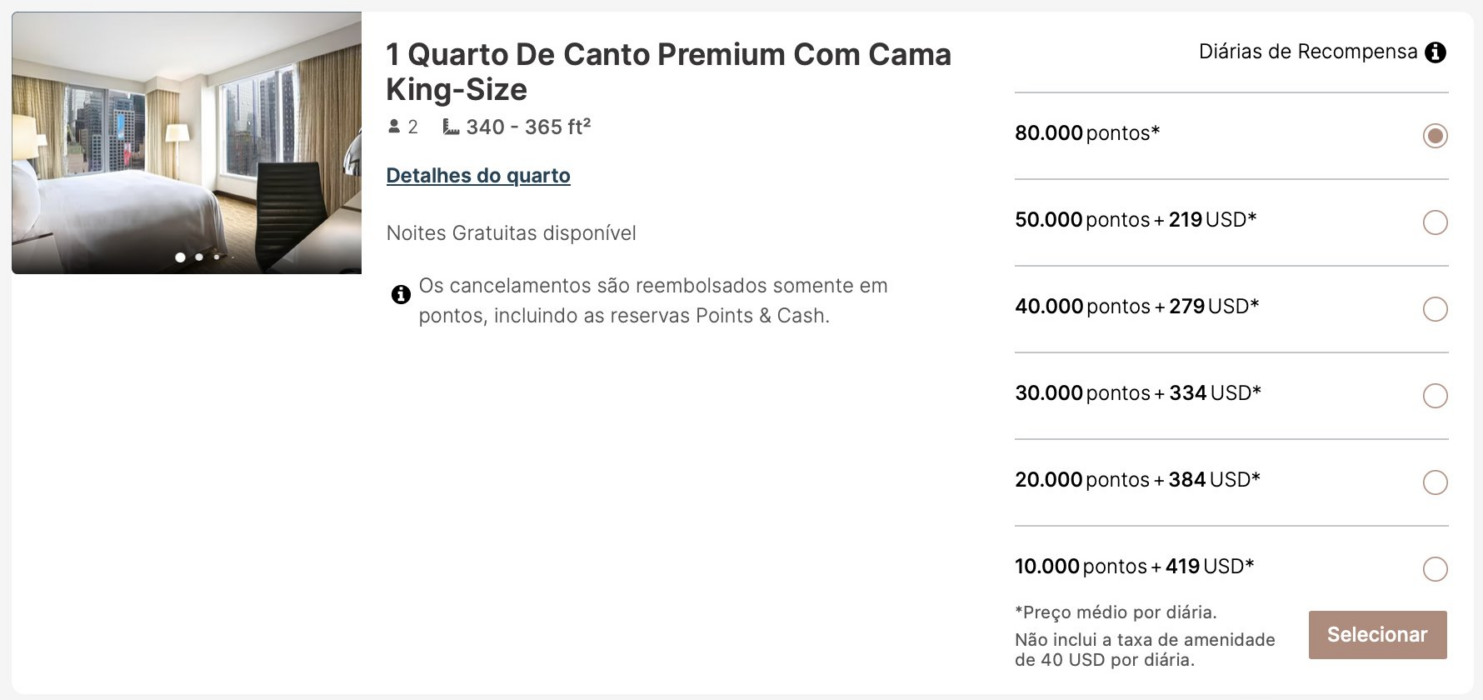
Task: Show the first photo via carousel dot
Action: click(180, 257)
